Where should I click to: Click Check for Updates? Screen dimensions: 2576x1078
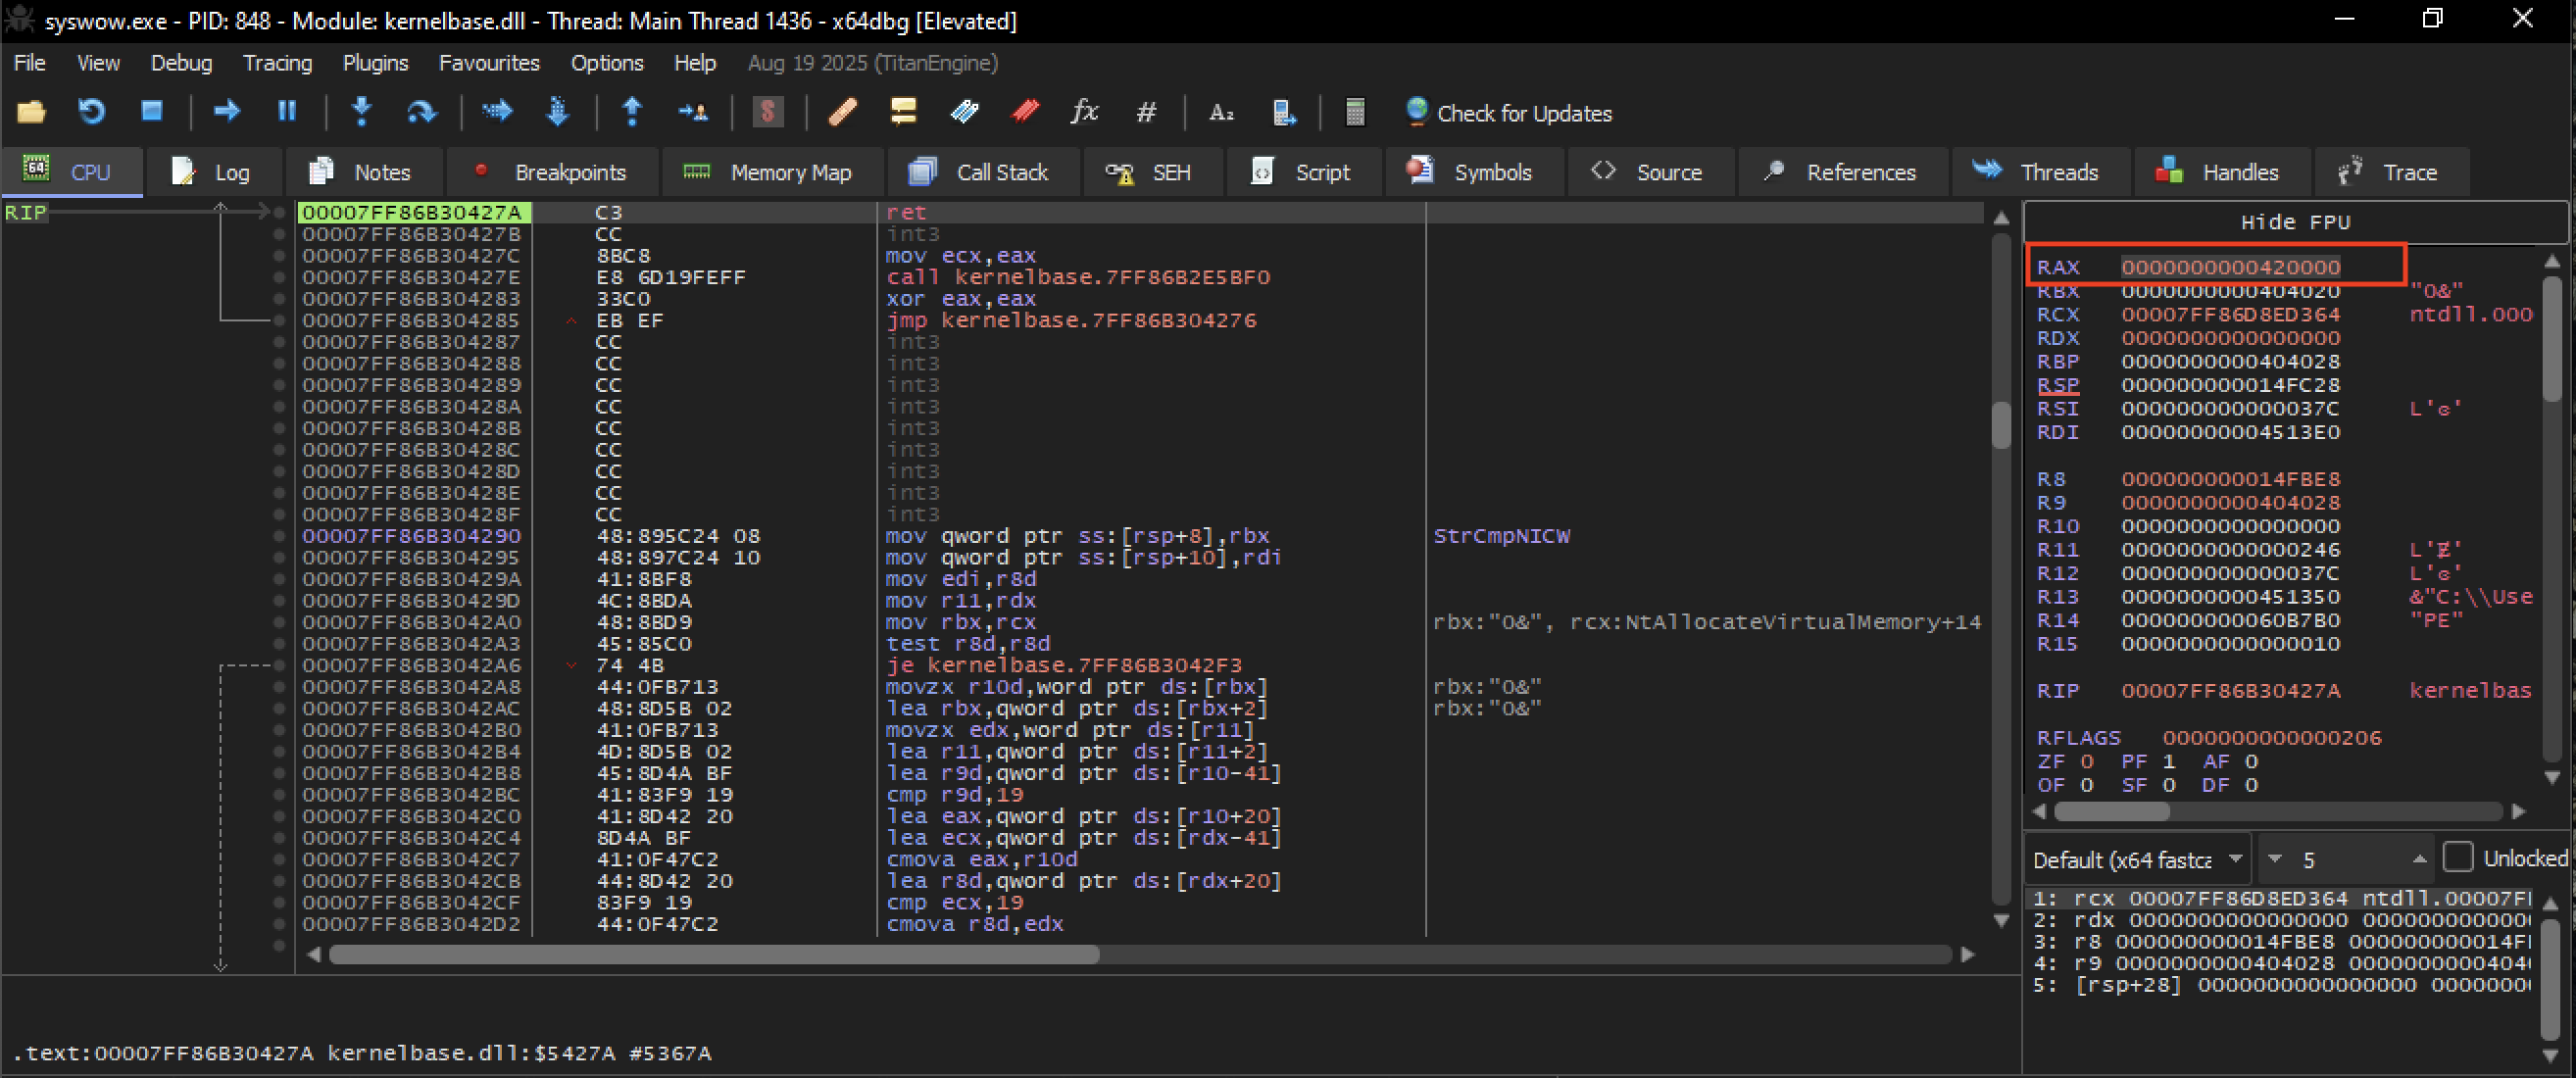[x=1509, y=113]
